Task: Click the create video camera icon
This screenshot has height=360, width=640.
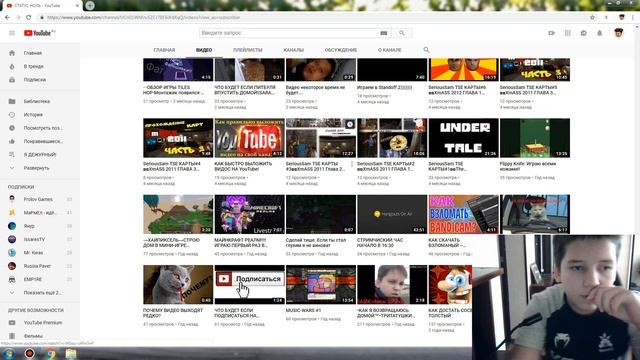Action: pos(551,33)
